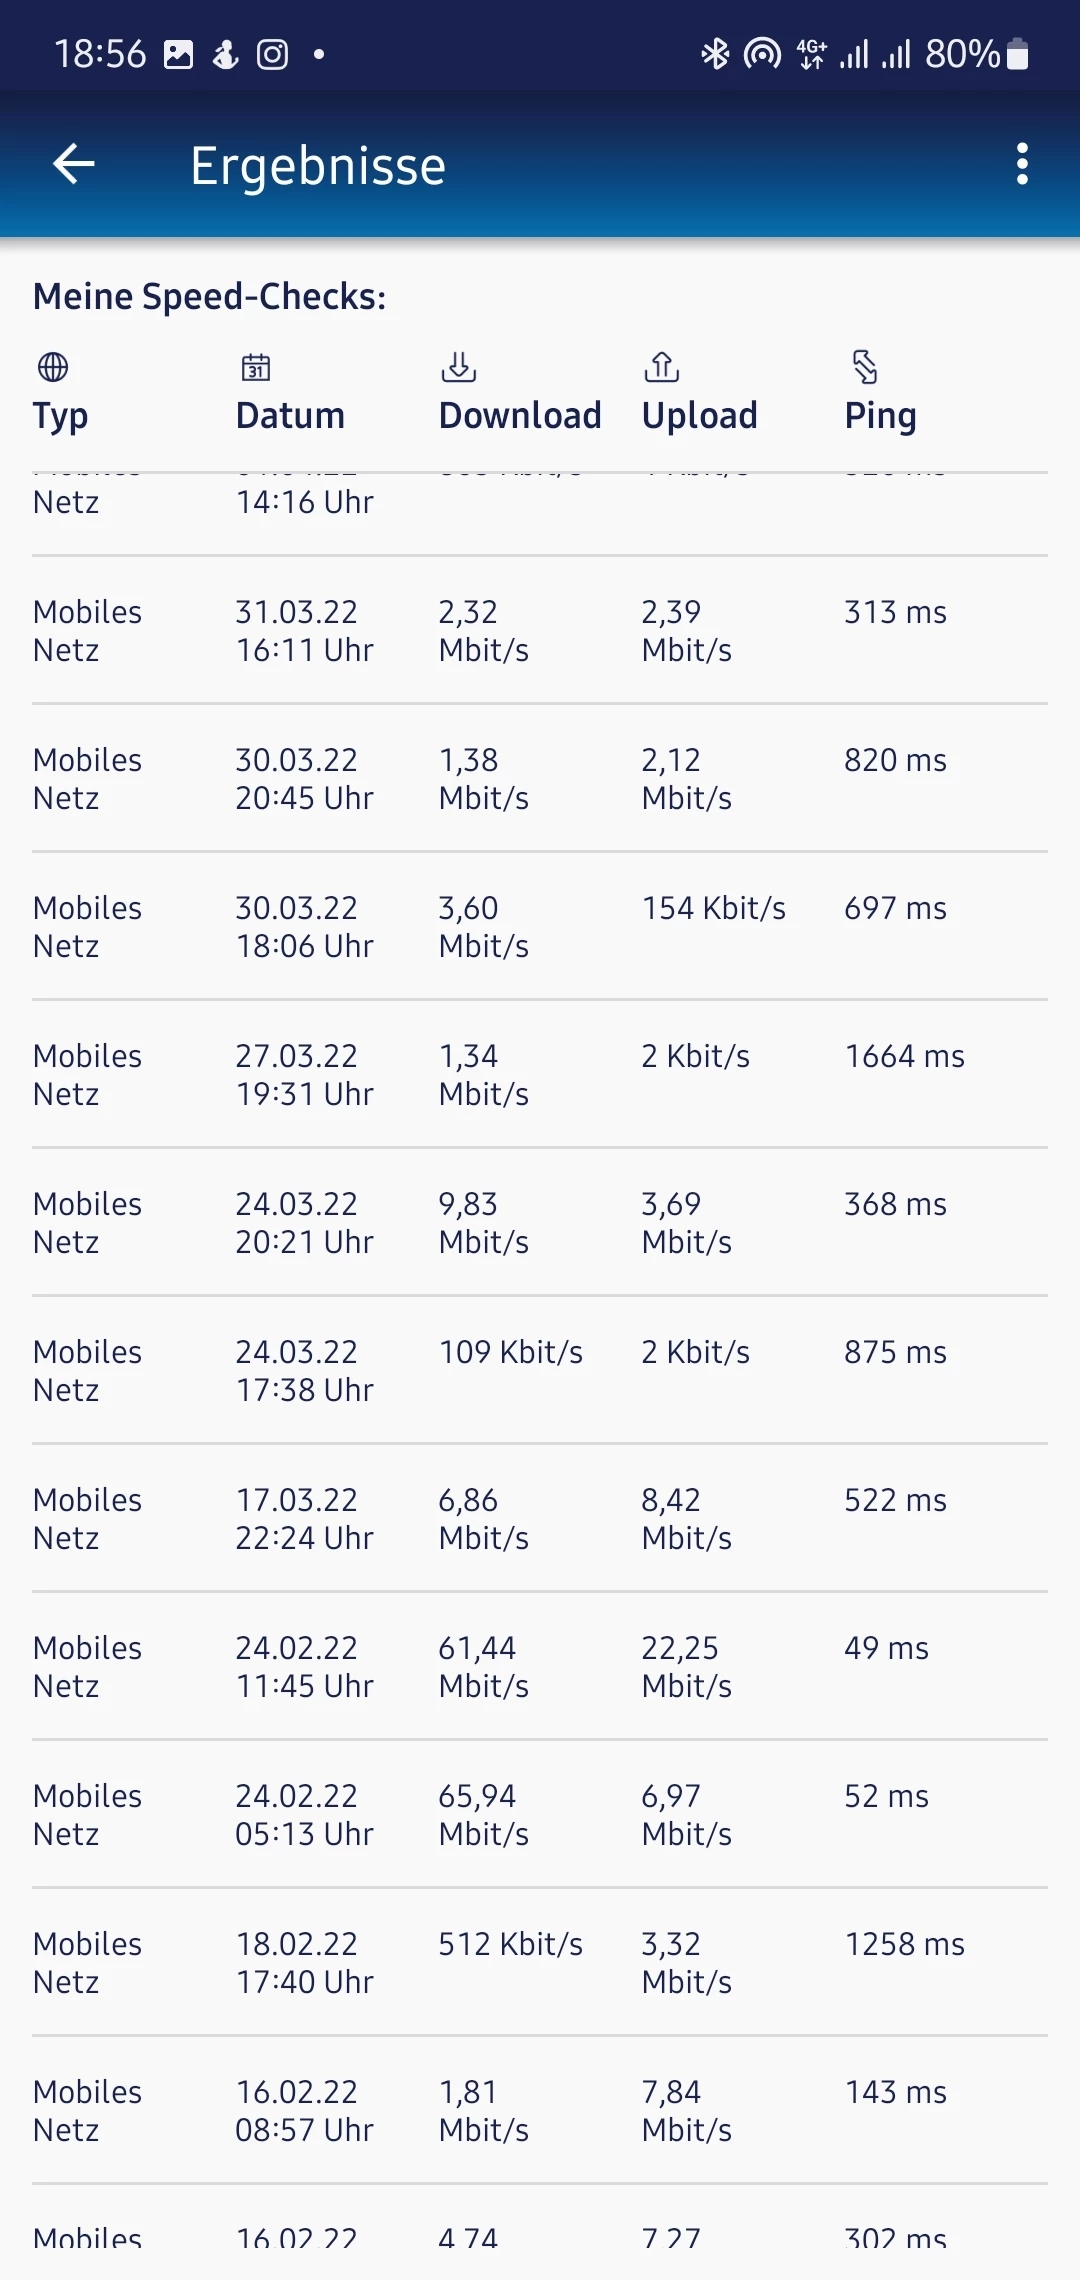
Task: Select the Download column header
Action: click(x=520, y=415)
